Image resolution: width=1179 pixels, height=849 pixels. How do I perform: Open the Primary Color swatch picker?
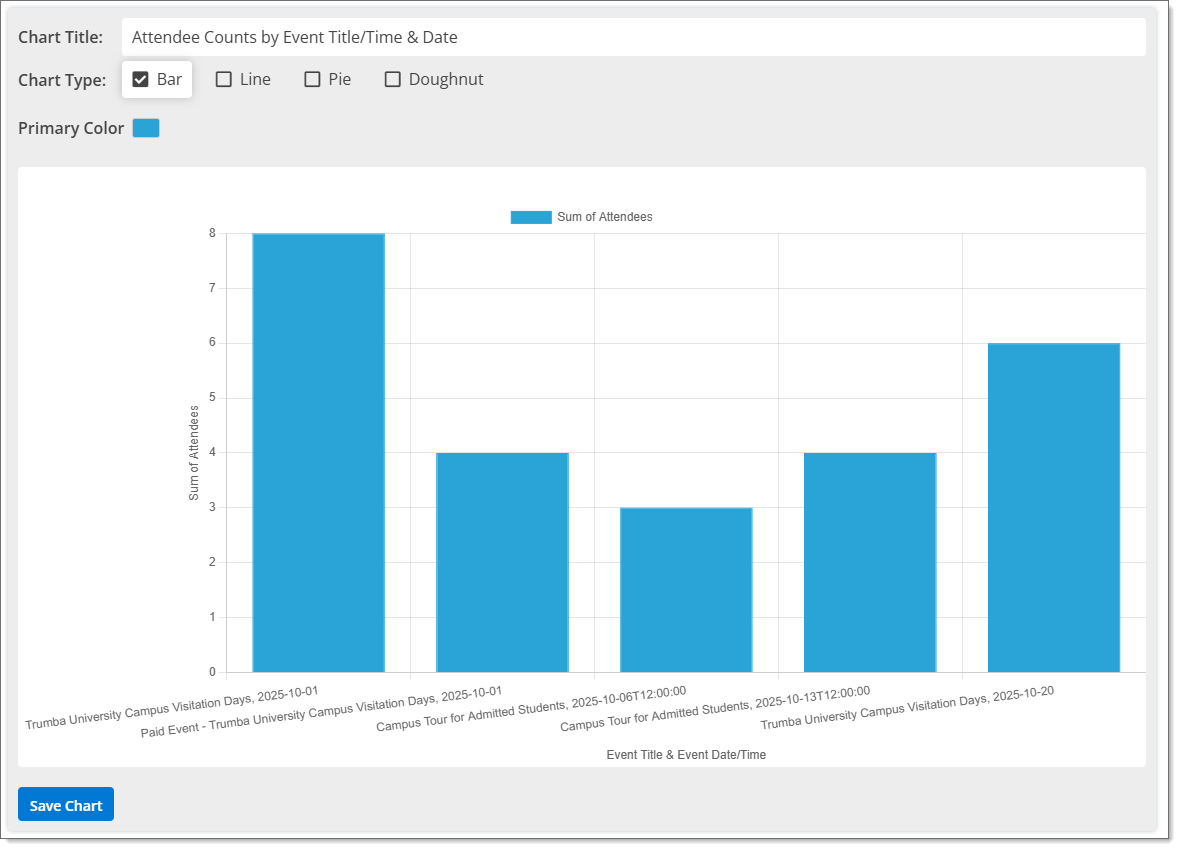pyautogui.click(x=146, y=128)
